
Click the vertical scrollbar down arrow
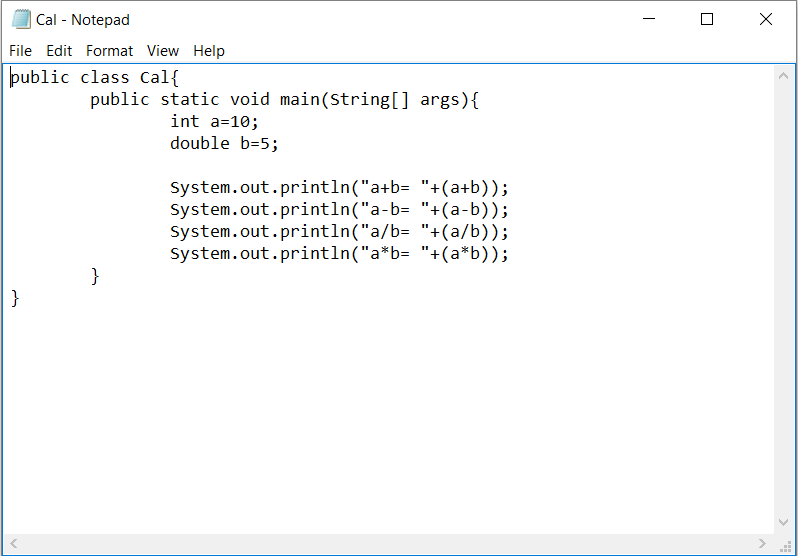(x=784, y=523)
